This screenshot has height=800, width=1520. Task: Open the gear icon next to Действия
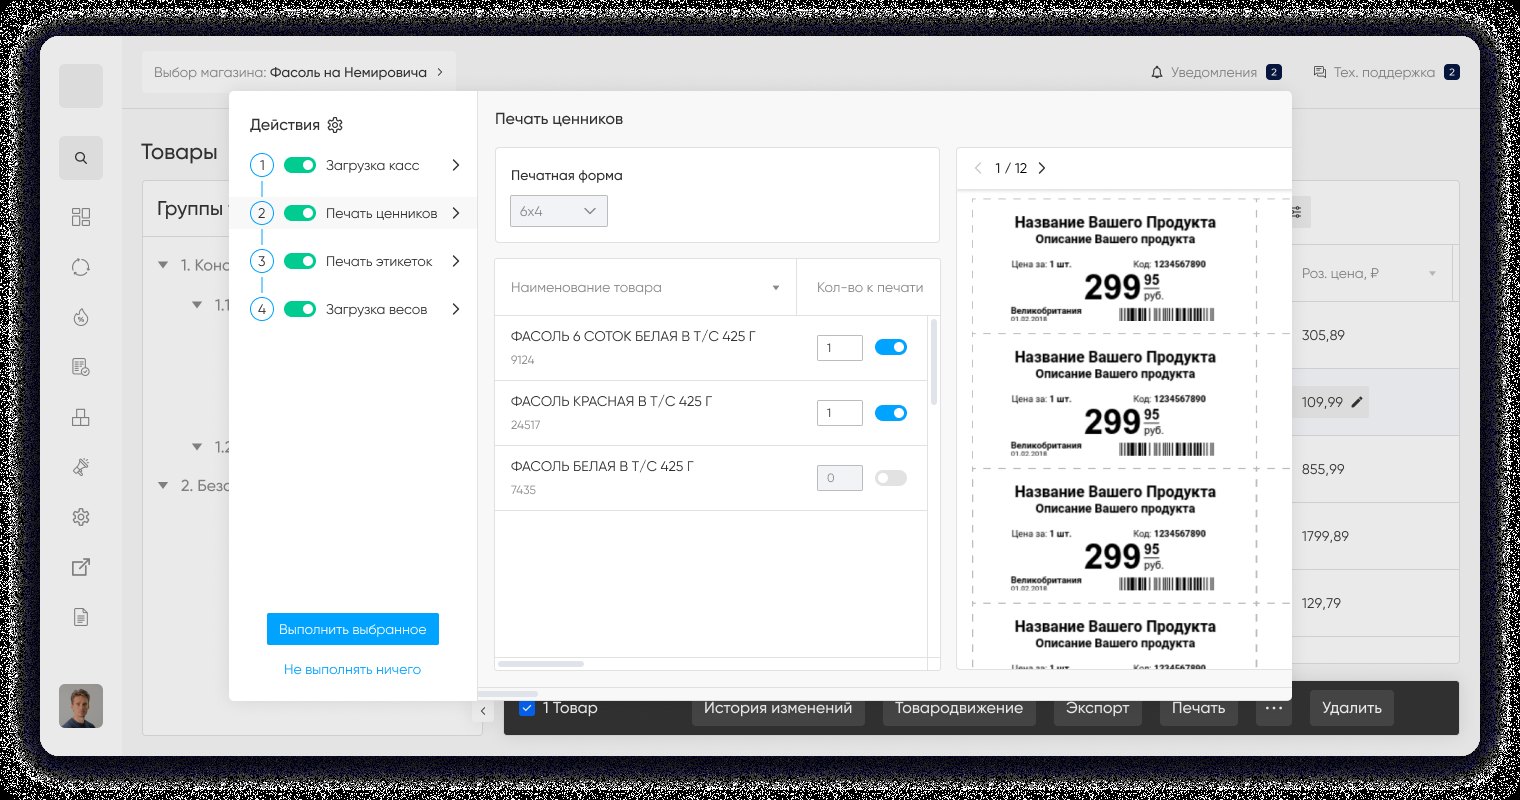(x=335, y=125)
